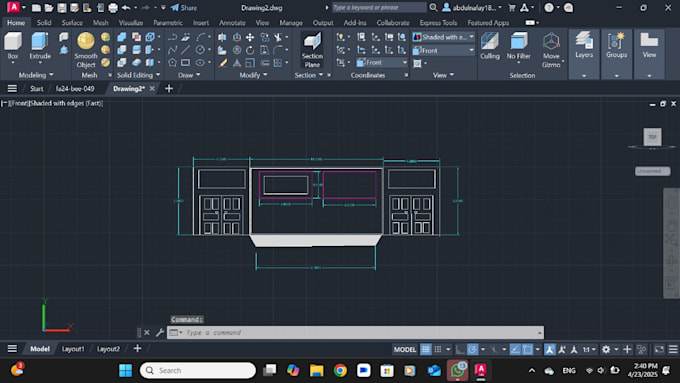Viewport: 680px width, 383px height.
Task: Select the Box solid tool
Action: [13, 46]
